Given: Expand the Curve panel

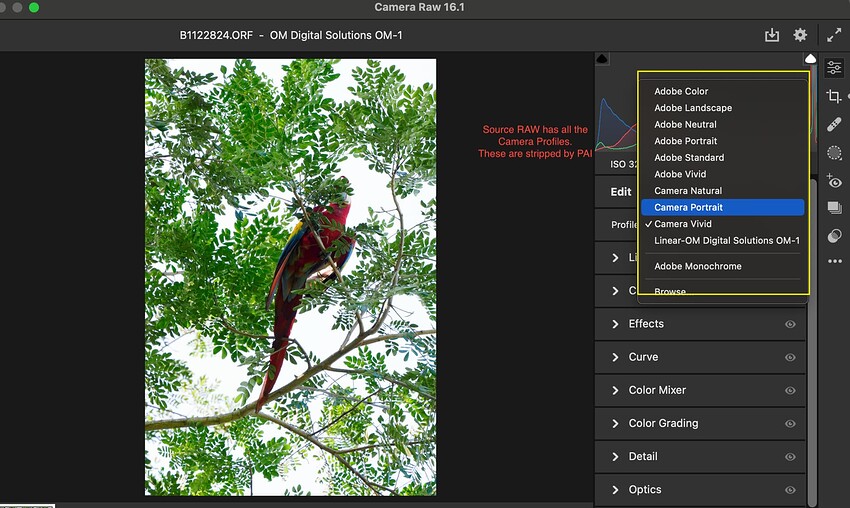Looking at the screenshot, I should point(615,357).
